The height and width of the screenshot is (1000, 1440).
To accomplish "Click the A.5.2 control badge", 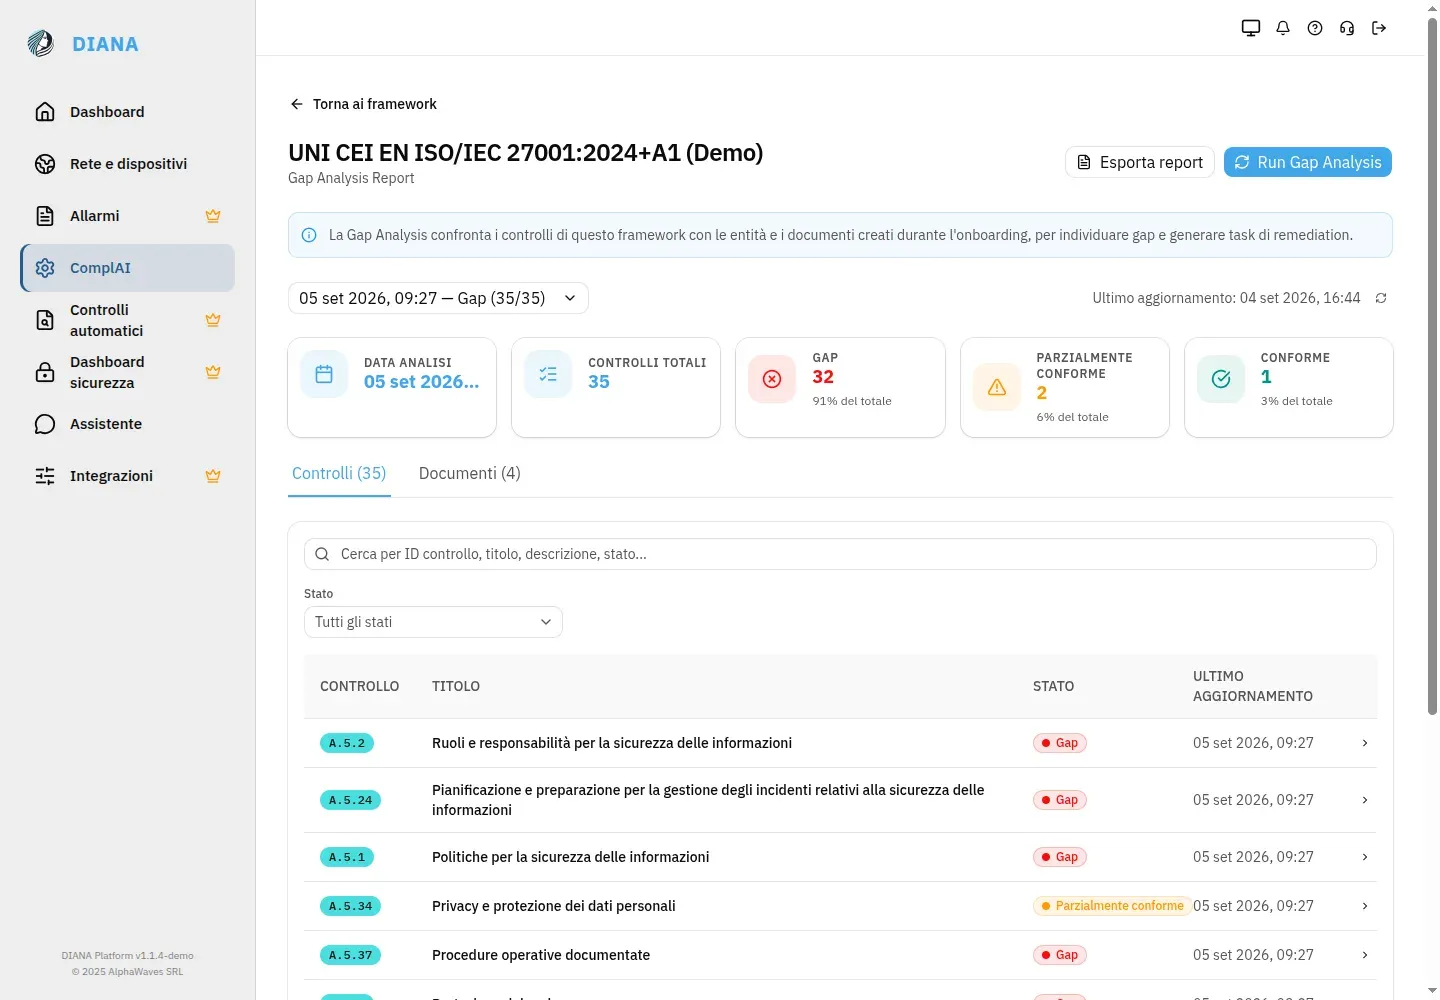I will pyautogui.click(x=347, y=743).
